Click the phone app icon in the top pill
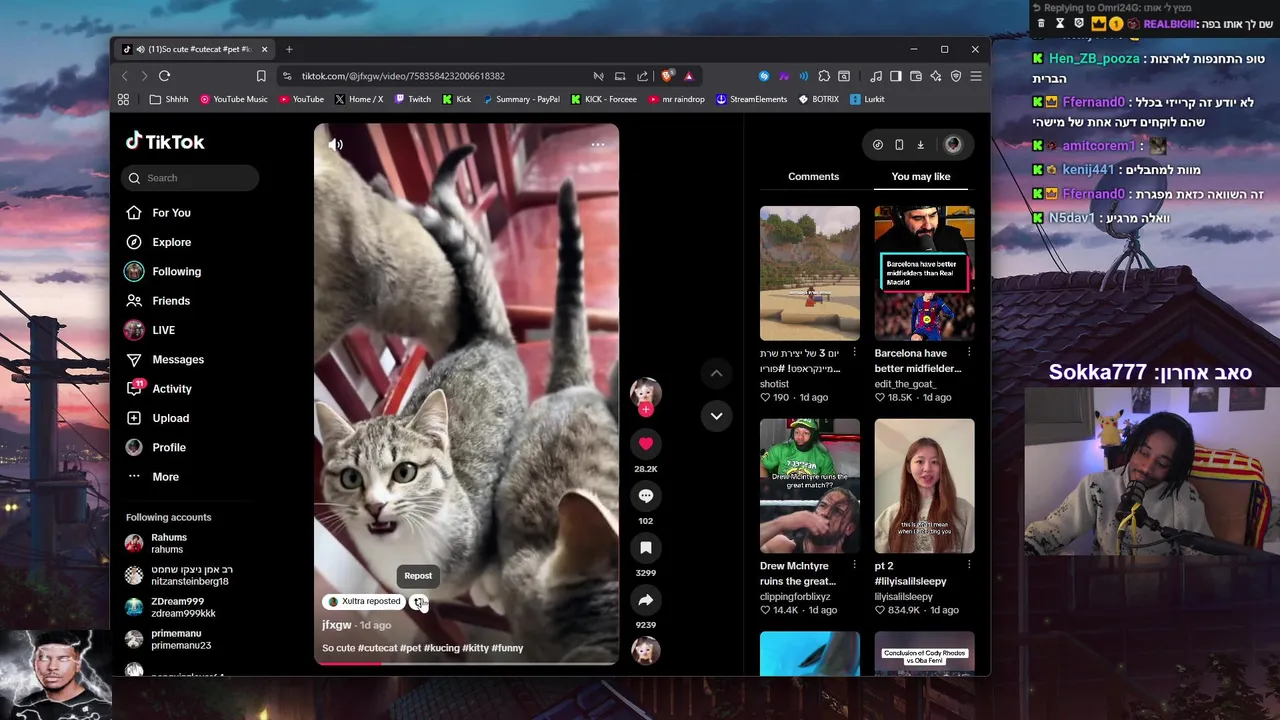 point(899,145)
